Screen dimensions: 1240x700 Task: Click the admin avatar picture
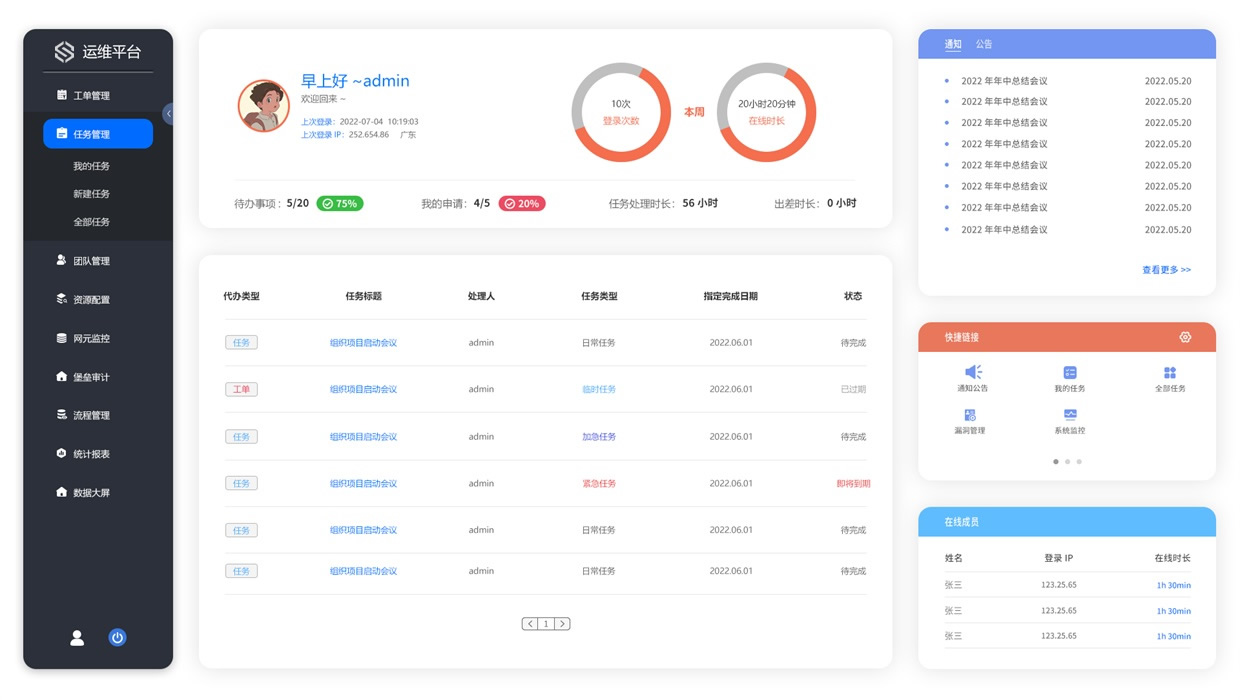pos(264,106)
